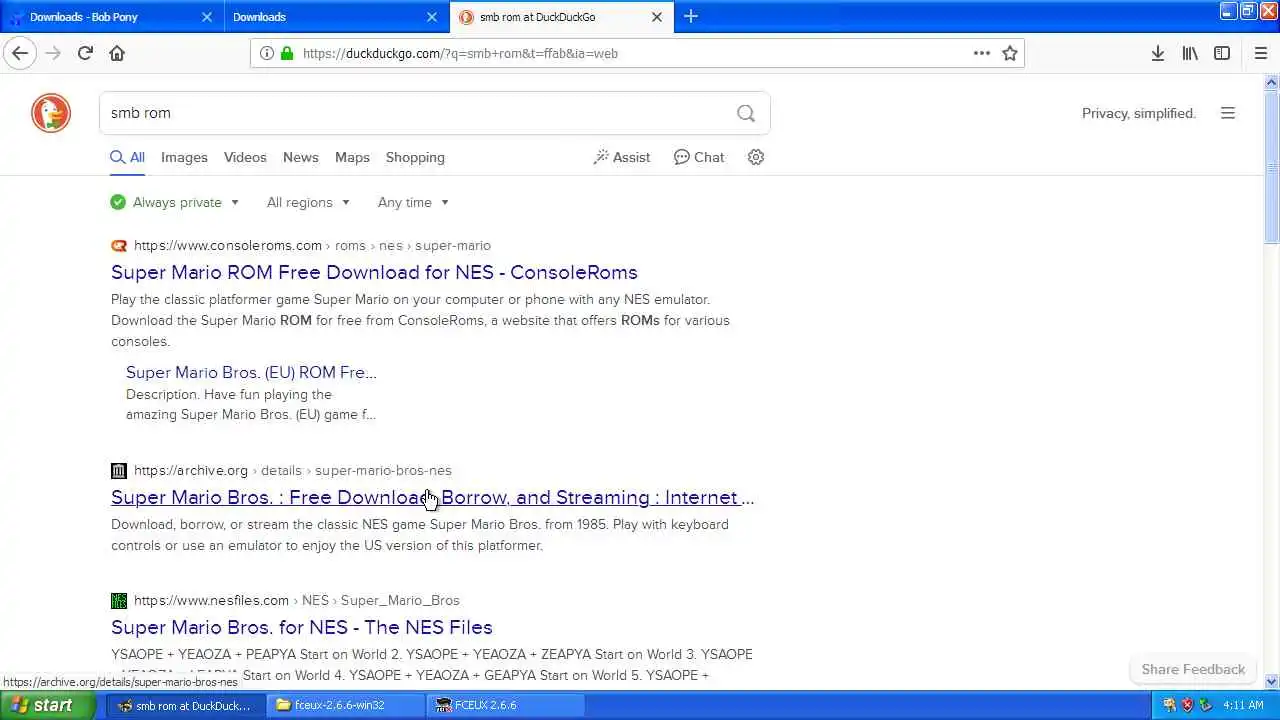Switch to Shopping results
This screenshot has width=1280, height=720.
[415, 157]
